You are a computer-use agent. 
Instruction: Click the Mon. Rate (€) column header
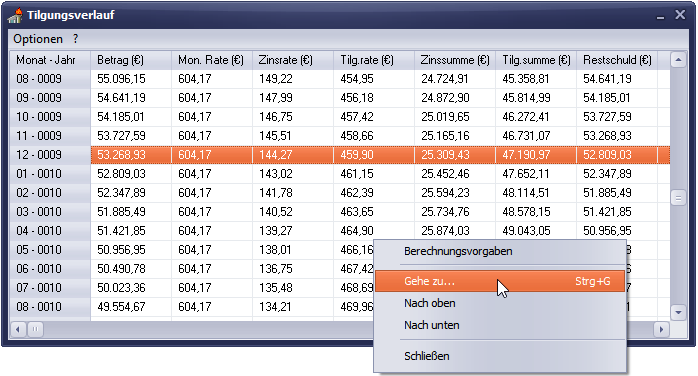[212, 60]
